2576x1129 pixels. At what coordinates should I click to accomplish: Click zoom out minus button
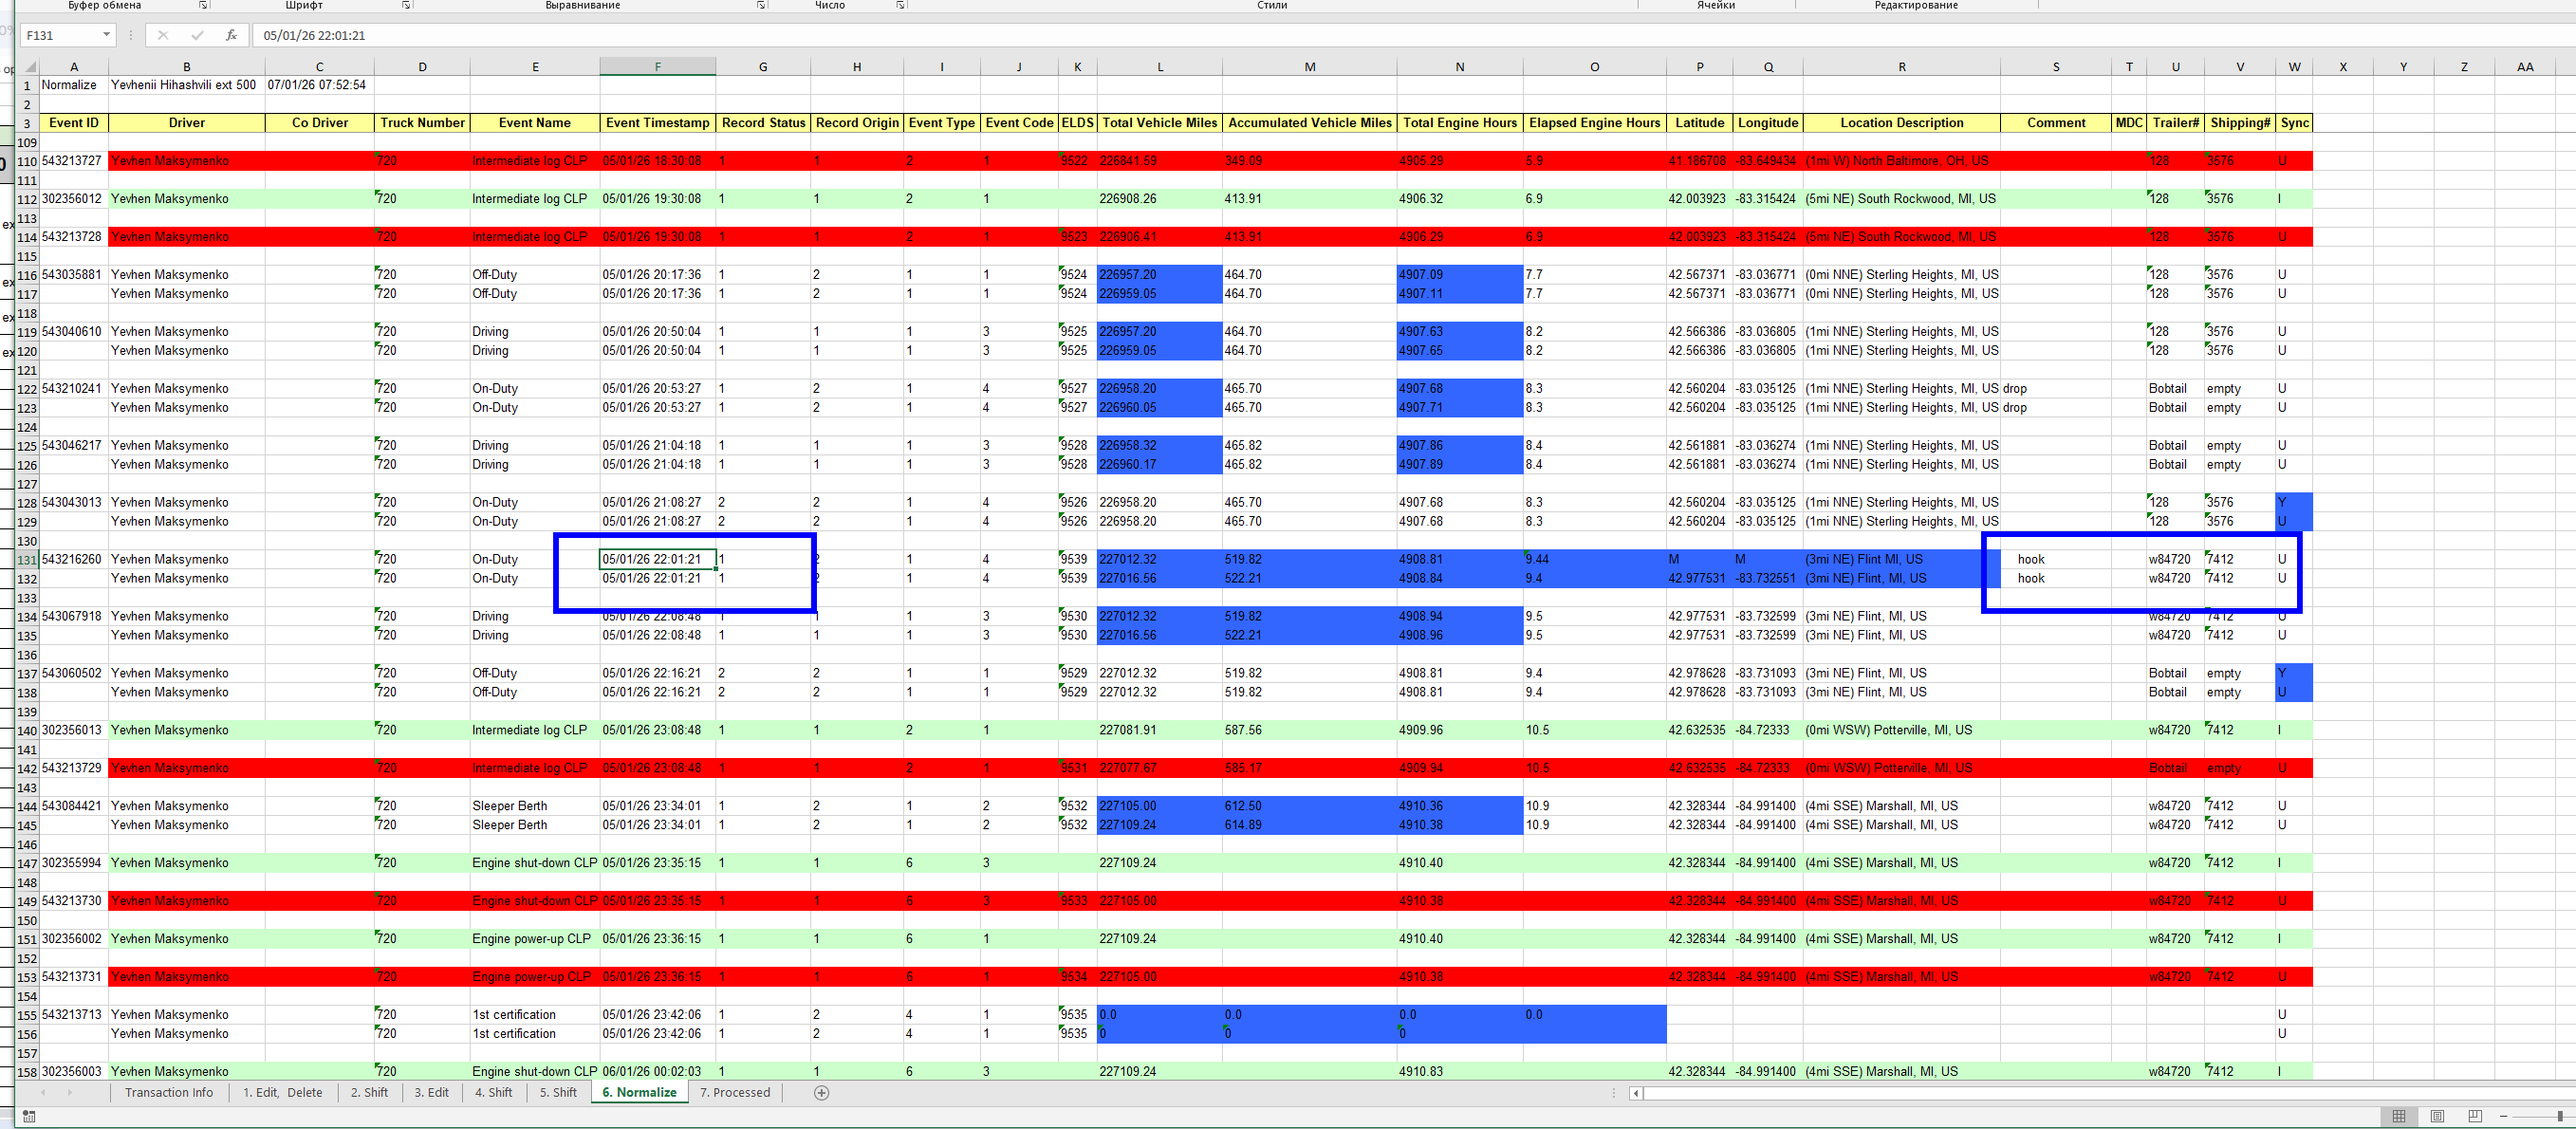[x=2504, y=1116]
